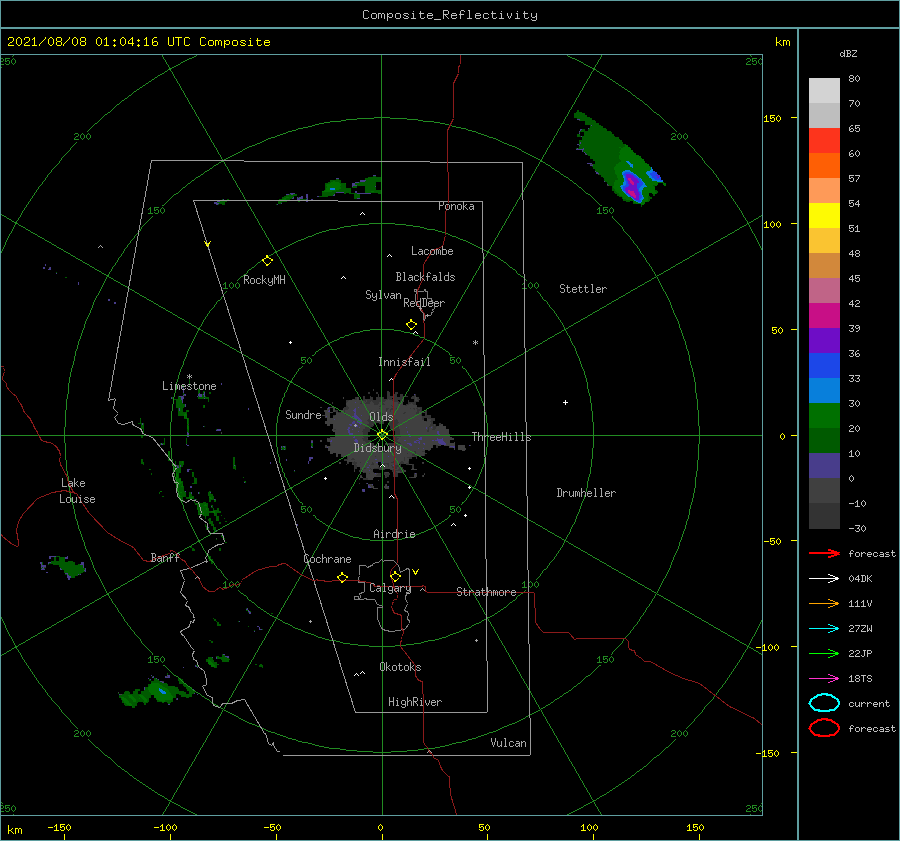Image resolution: width=900 pixels, height=841 pixels.
Task: Select the bright yellow dBZ color swatch
Action: coord(824,216)
